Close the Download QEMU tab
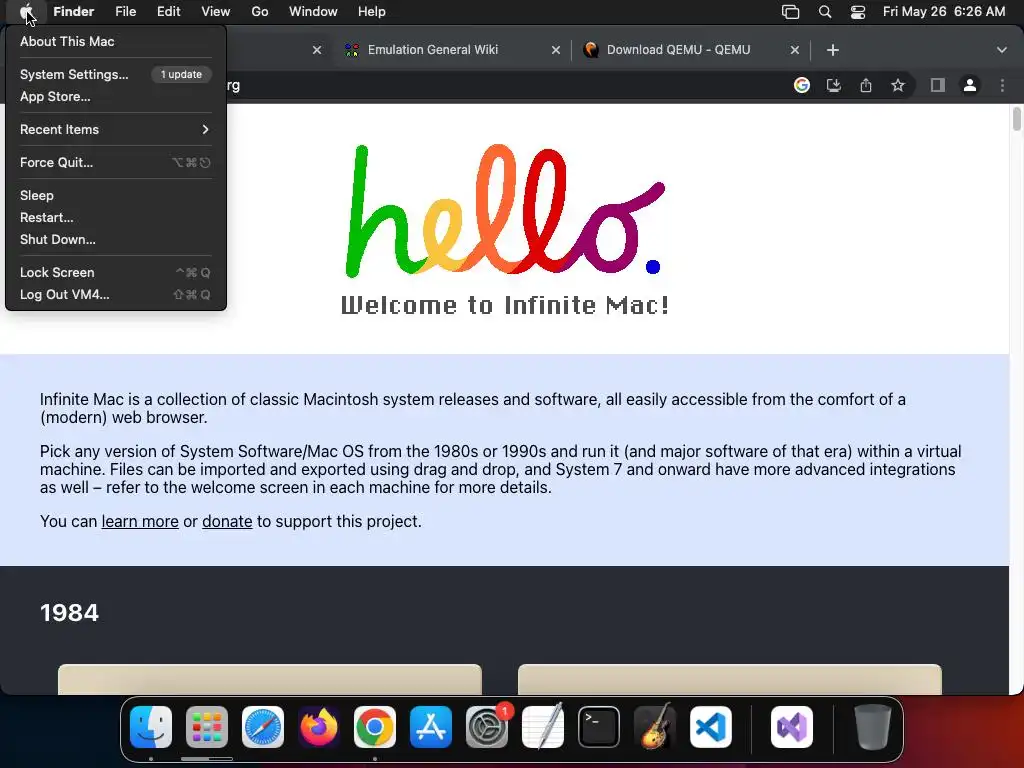1024x768 pixels. coord(795,50)
